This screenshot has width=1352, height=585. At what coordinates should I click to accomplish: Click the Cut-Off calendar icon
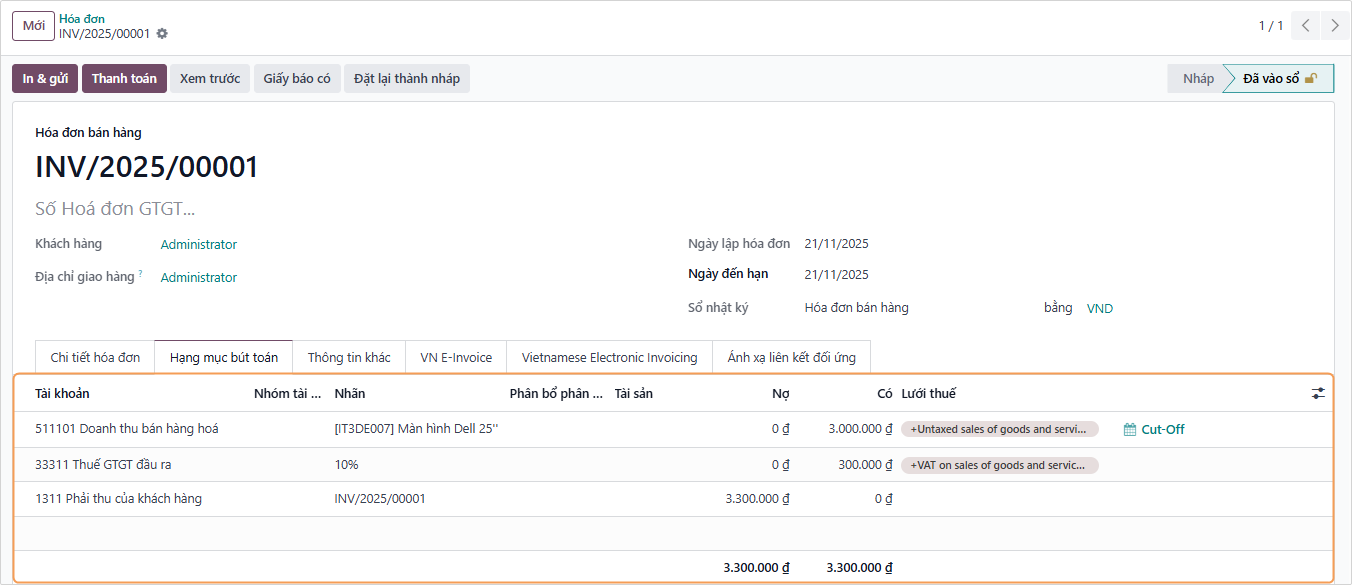pos(1130,430)
